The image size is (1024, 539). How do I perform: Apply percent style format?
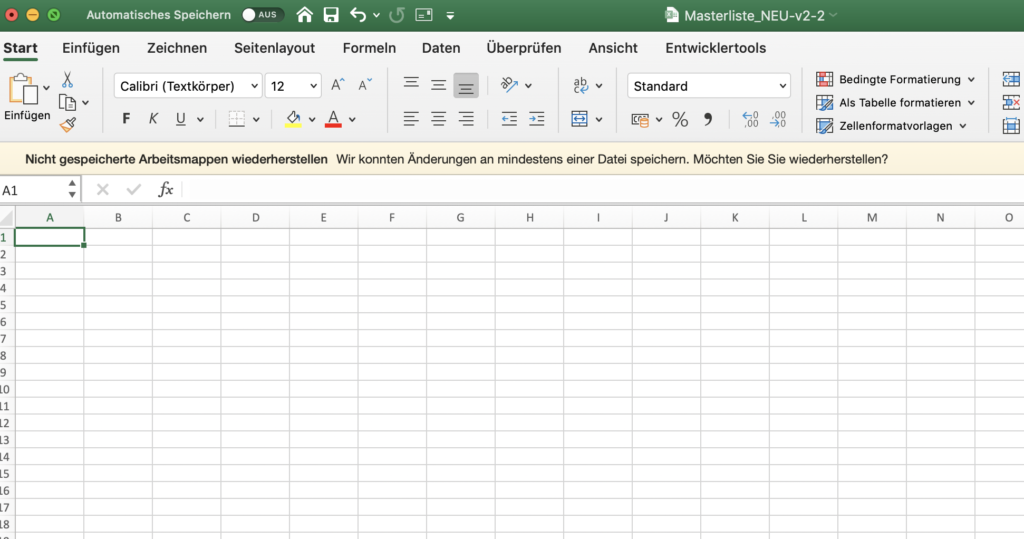pos(680,119)
